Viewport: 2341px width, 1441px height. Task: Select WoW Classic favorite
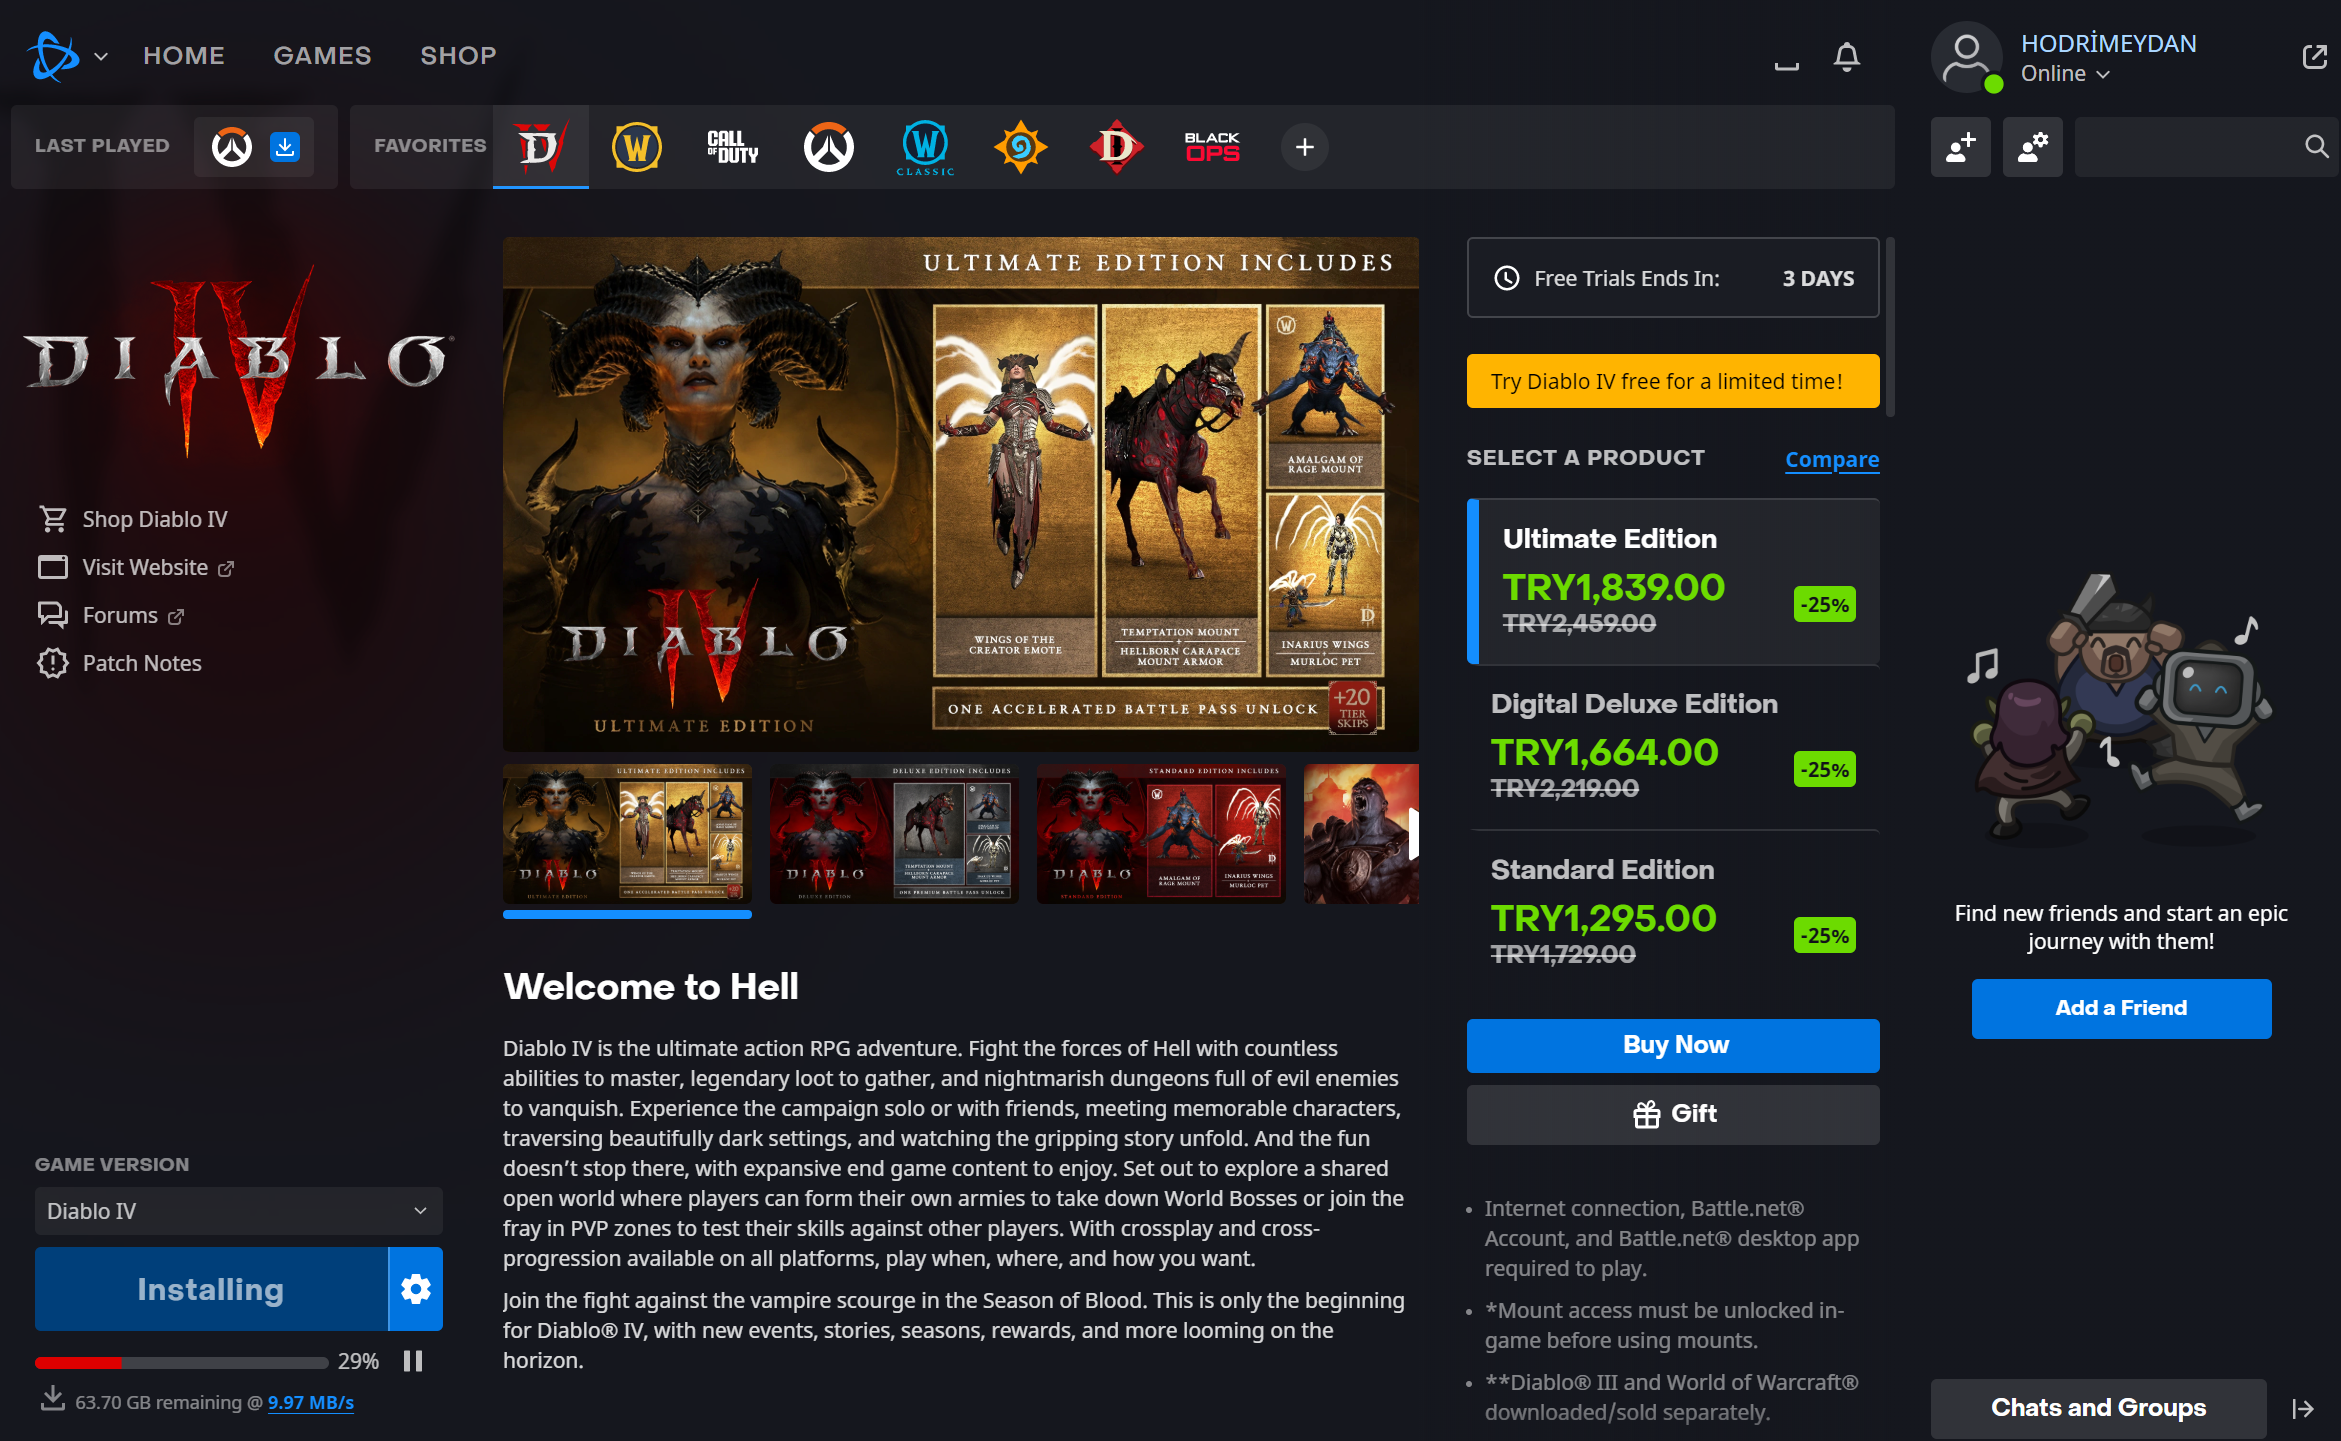(x=925, y=147)
